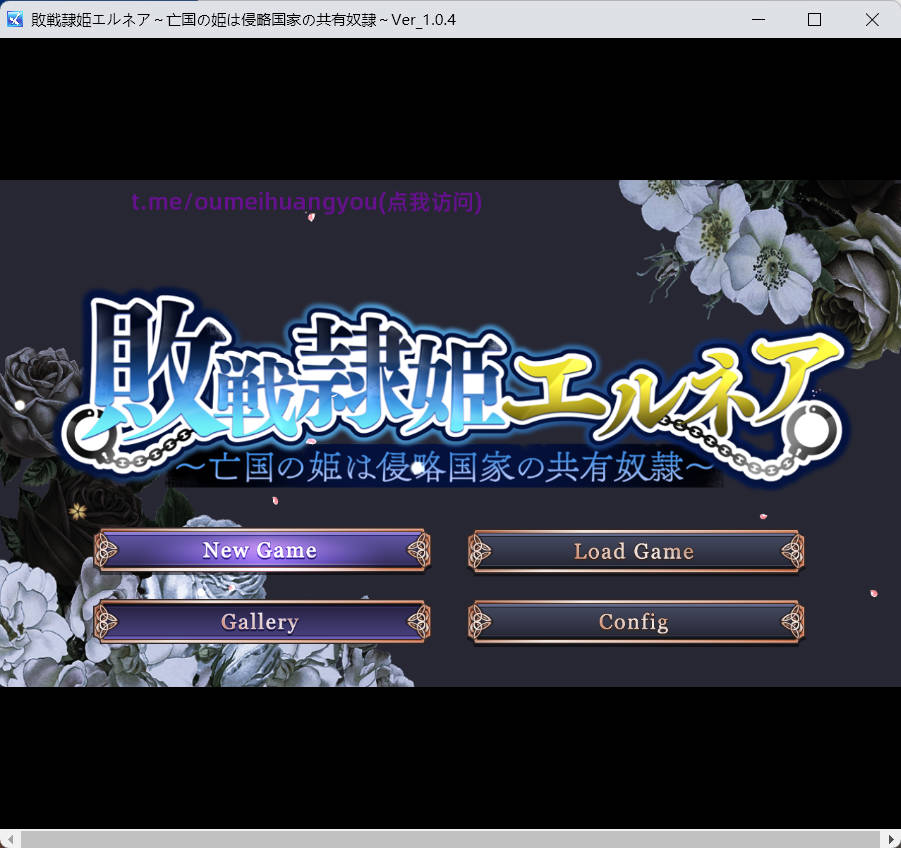Click the right arrow of the bottom scrollbar
The width and height of the screenshot is (901, 848).
click(891, 838)
